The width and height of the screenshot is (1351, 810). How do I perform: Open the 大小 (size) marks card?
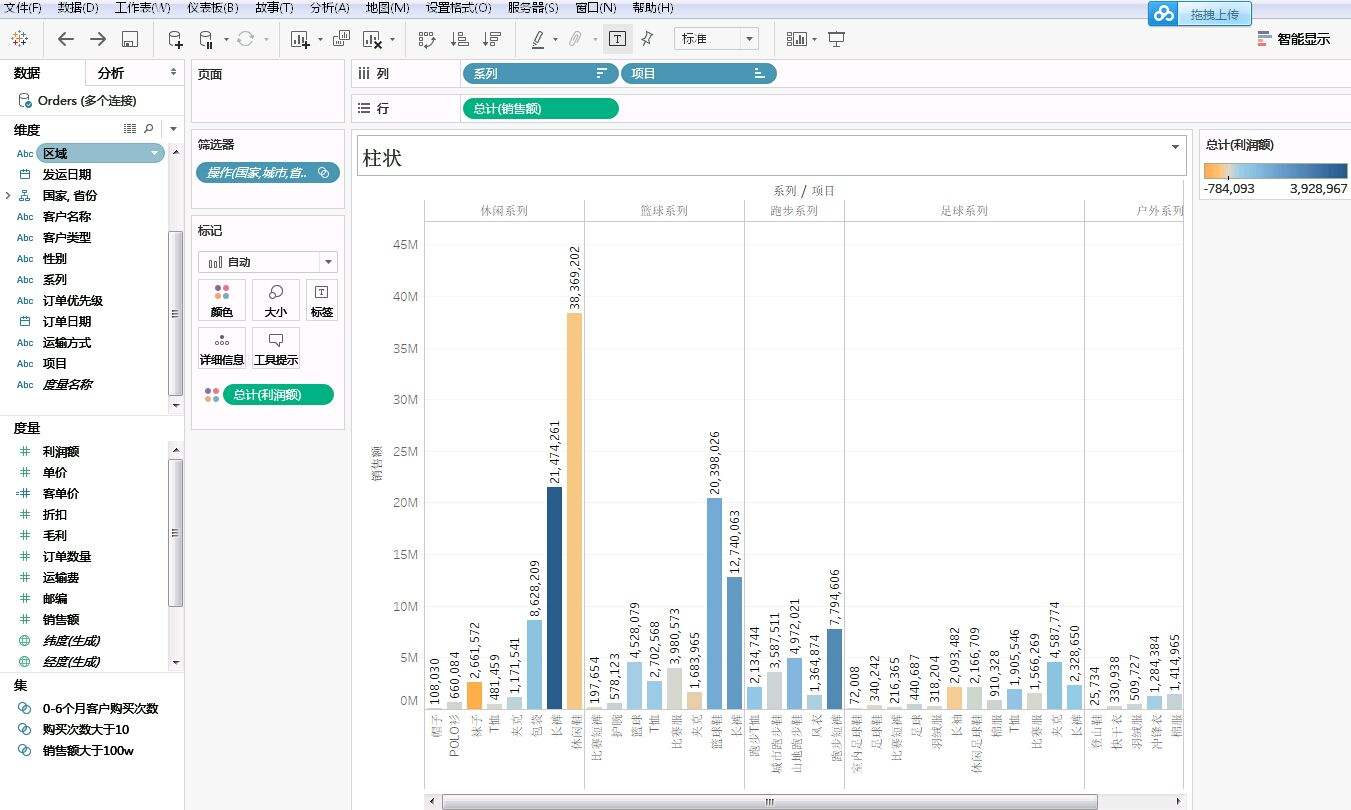pyautogui.click(x=276, y=299)
